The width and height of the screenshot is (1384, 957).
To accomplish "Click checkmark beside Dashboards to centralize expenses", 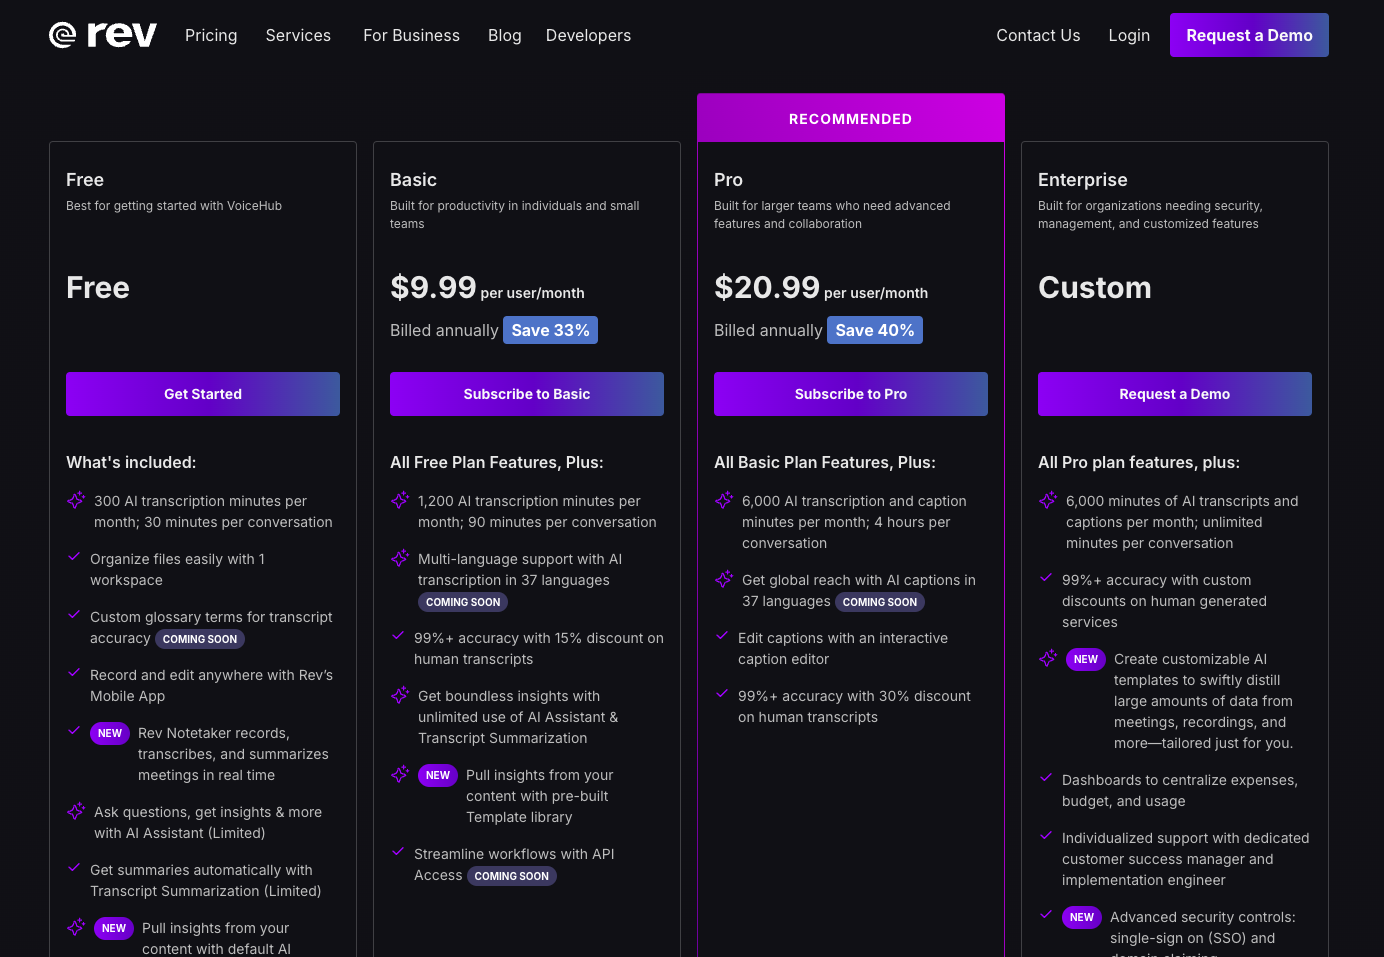I will [1046, 778].
